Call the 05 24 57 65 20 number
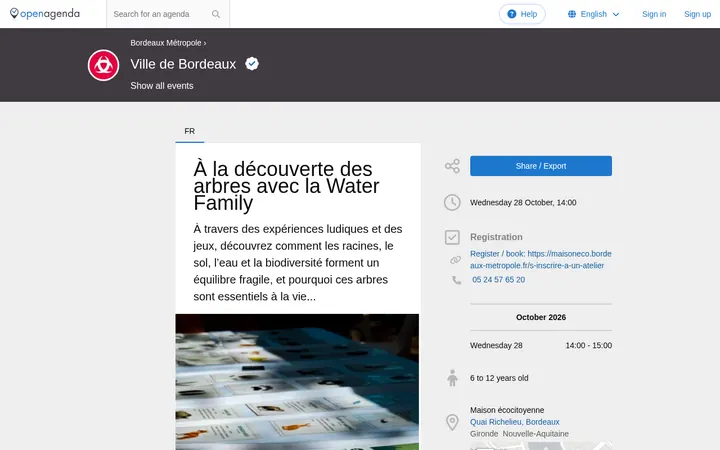Viewport: 720px width, 450px height. [498, 280]
